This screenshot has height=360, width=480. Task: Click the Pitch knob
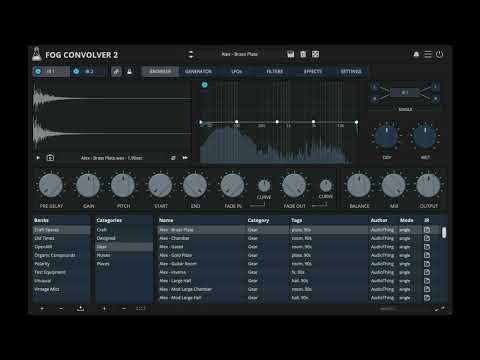(x=123, y=185)
